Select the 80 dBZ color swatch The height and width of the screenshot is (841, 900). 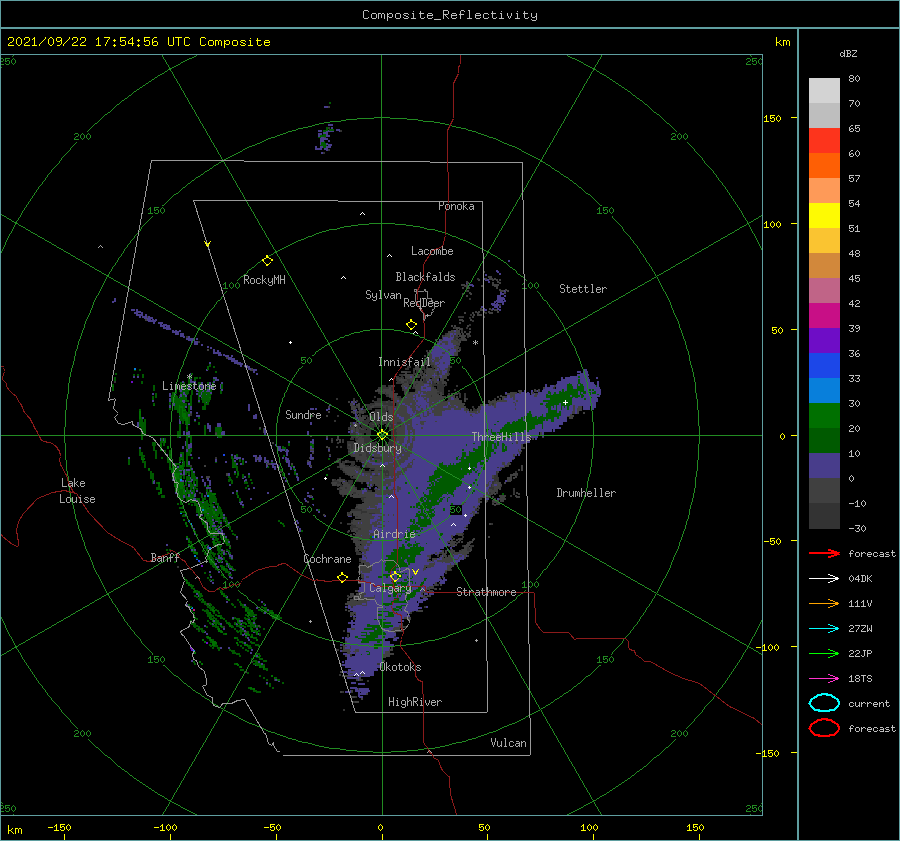coord(824,90)
